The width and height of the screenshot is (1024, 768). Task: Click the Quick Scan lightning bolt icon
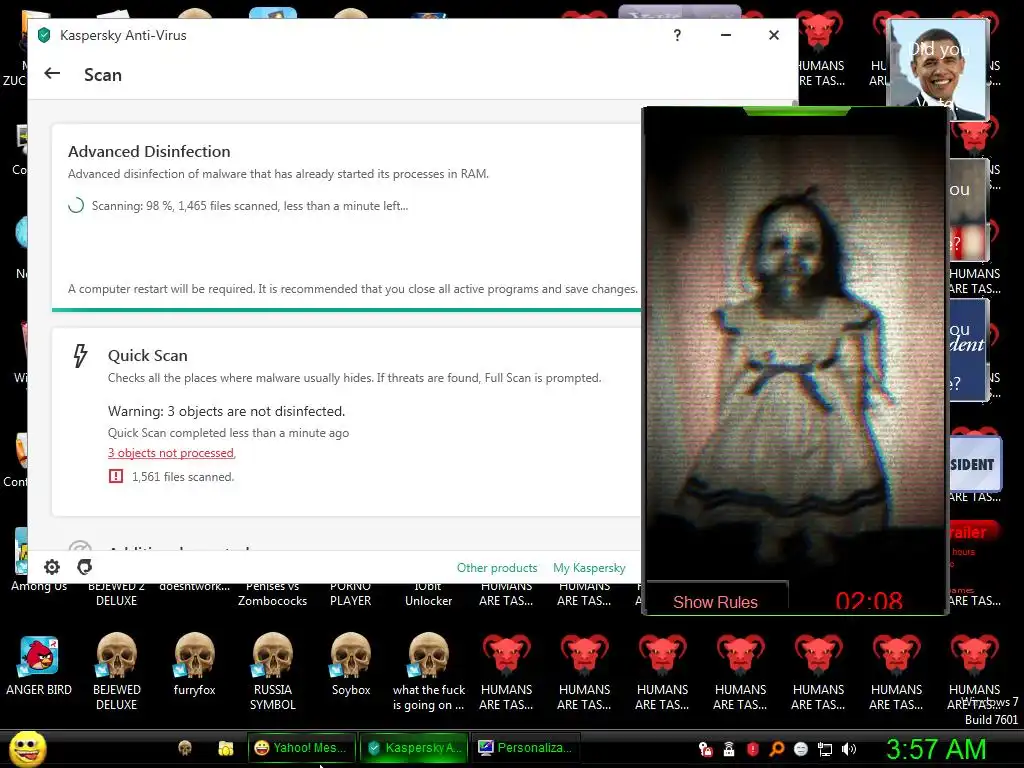click(80, 356)
